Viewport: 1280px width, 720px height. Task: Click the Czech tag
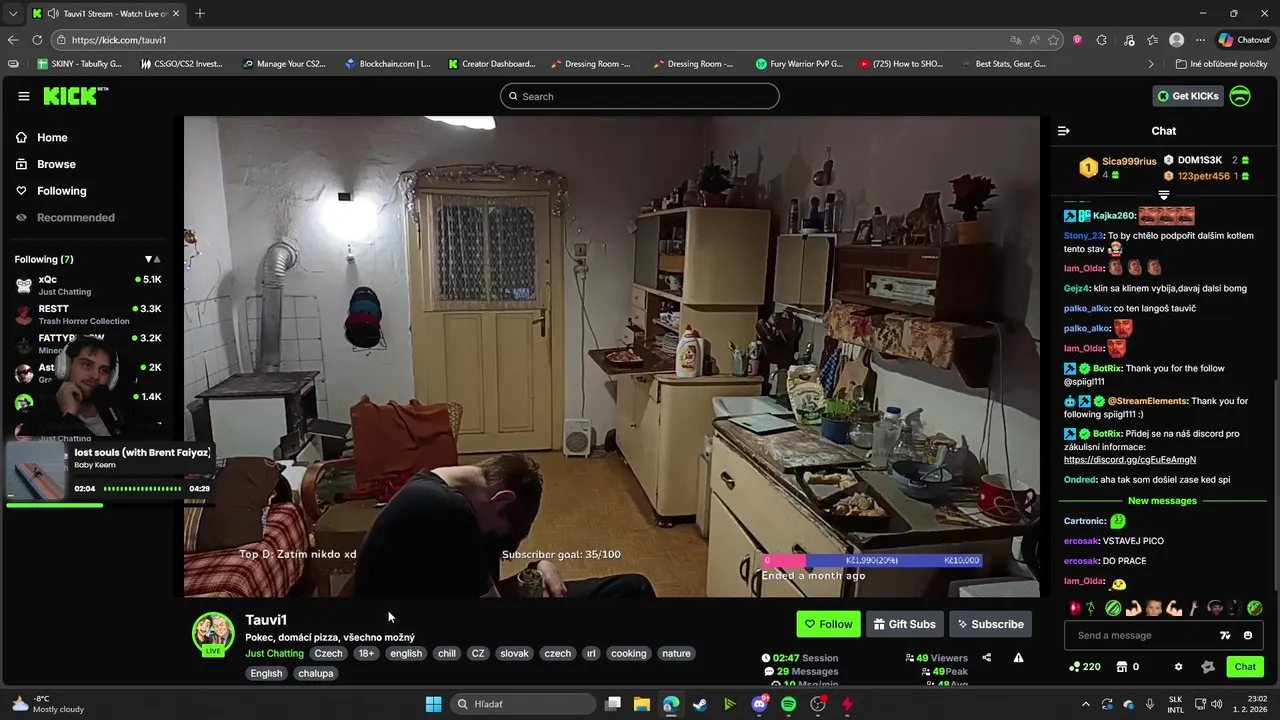click(x=328, y=654)
